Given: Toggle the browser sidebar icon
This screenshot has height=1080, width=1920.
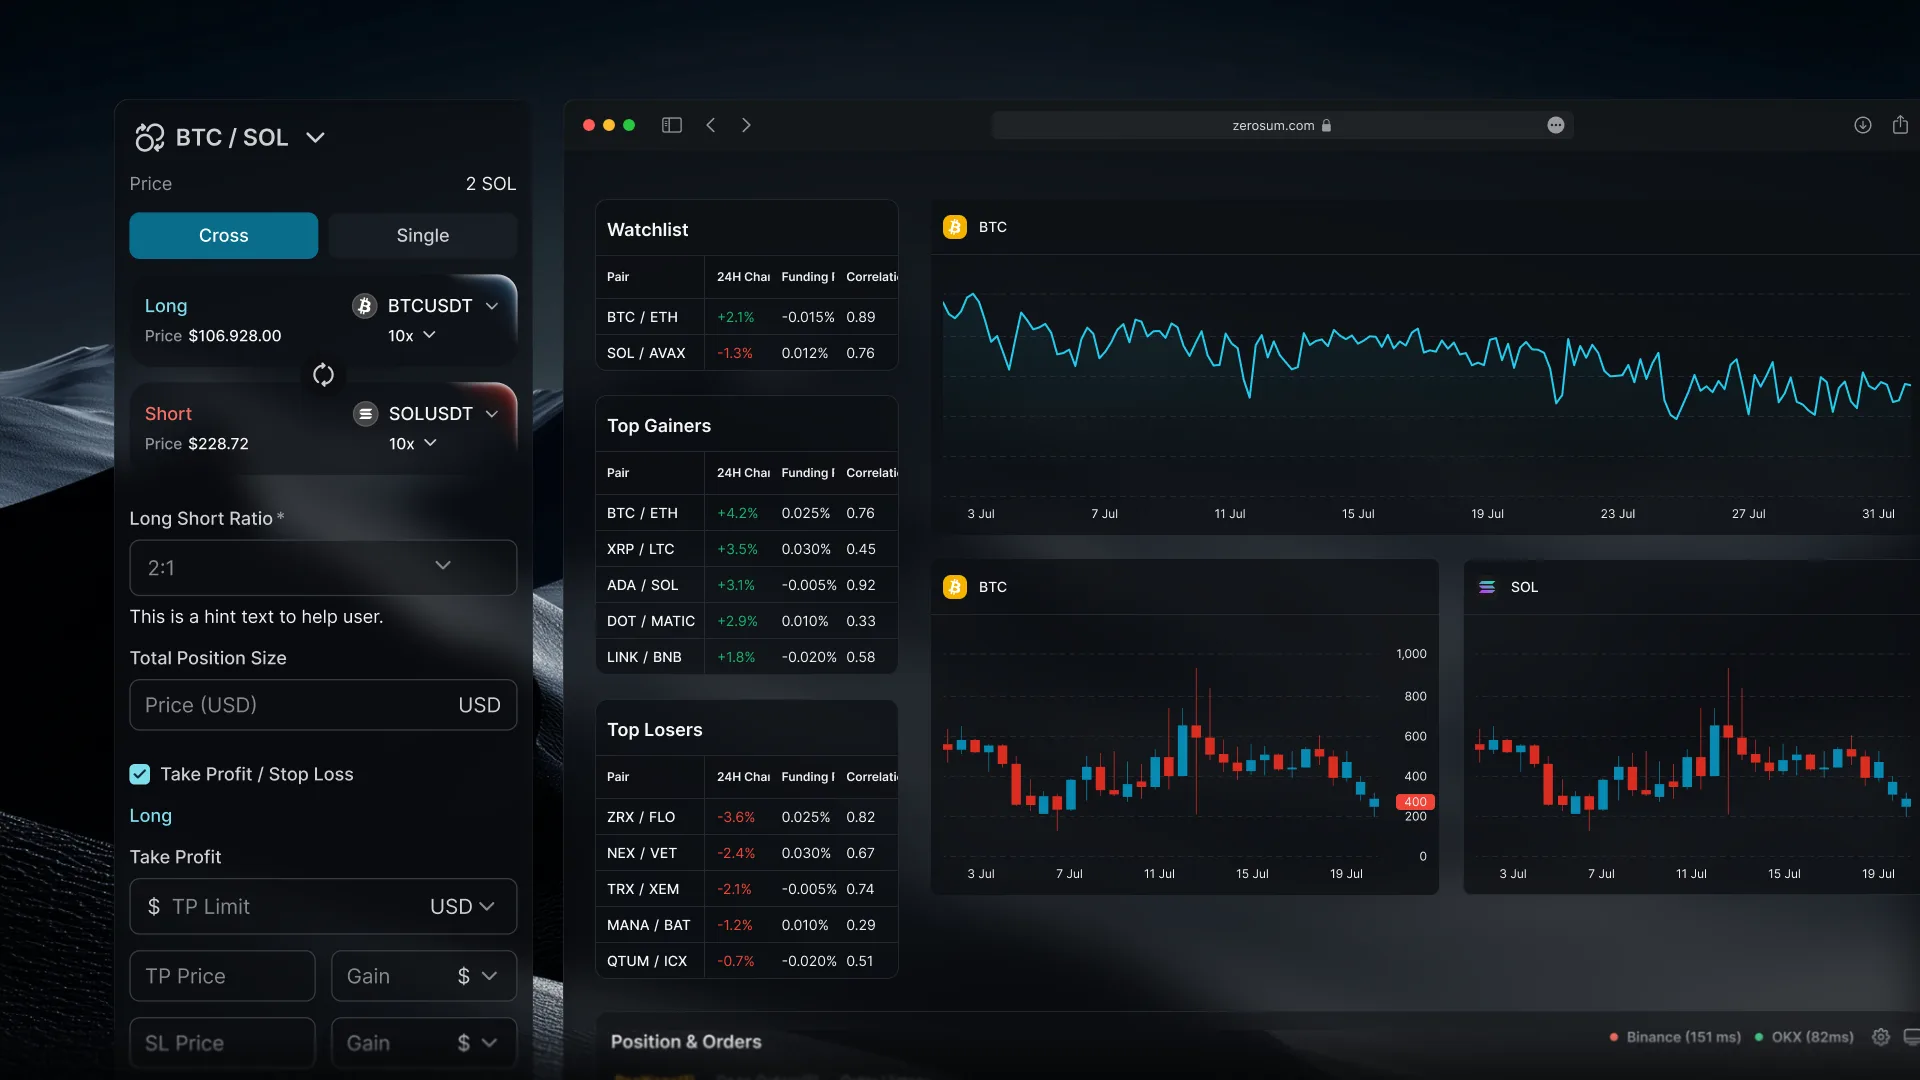Looking at the screenshot, I should tap(672, 125).
